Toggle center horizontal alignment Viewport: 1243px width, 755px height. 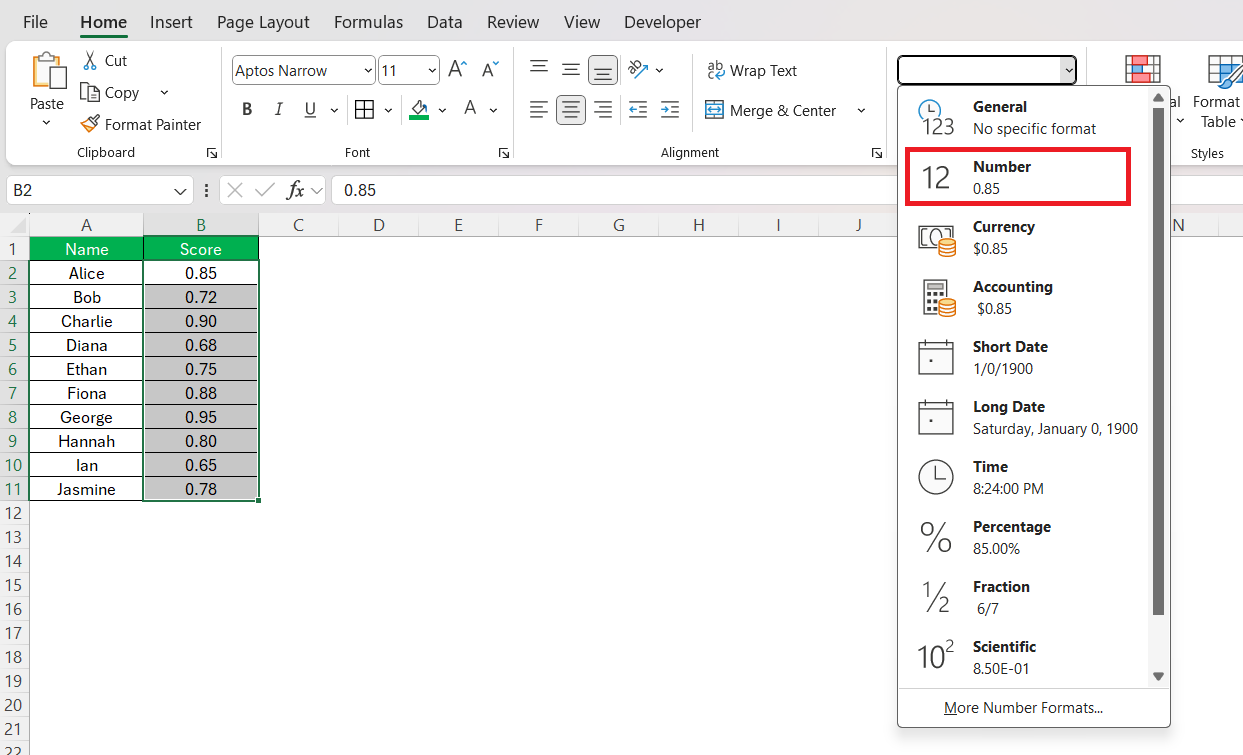(x=571, y=110)
